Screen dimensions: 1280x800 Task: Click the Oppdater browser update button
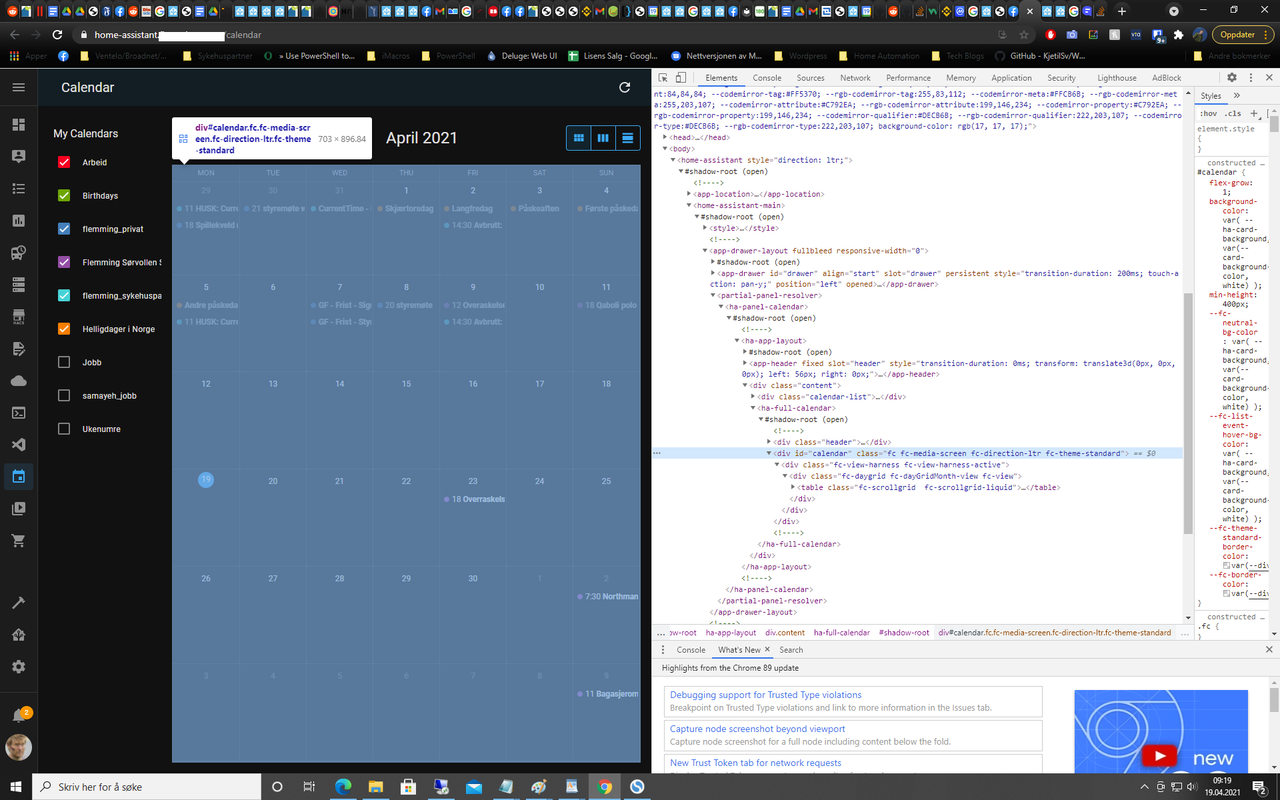click(x=1237, y=34)
